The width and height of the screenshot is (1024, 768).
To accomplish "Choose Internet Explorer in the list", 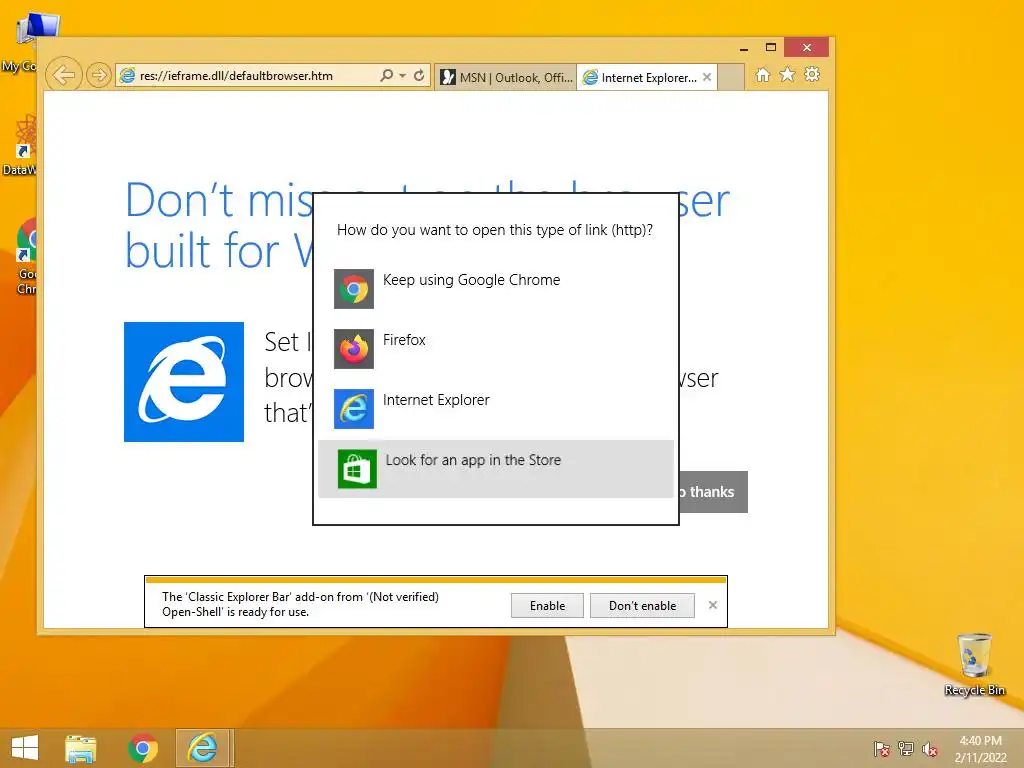I will [496, 409].
